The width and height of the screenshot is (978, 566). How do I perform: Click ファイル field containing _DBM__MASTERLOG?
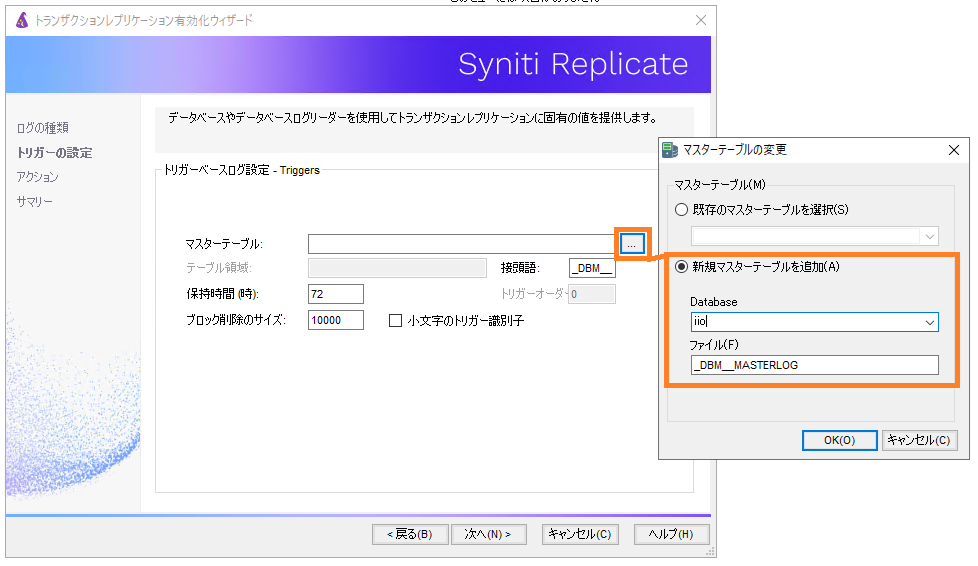(x=815, y=365)
